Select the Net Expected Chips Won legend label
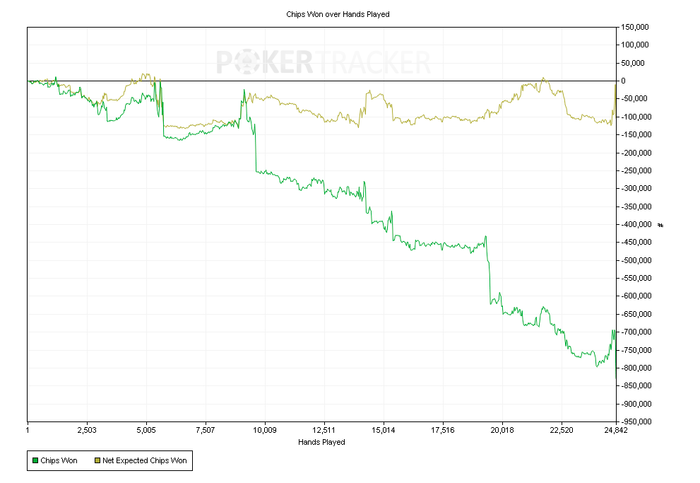 pos(145,460)
